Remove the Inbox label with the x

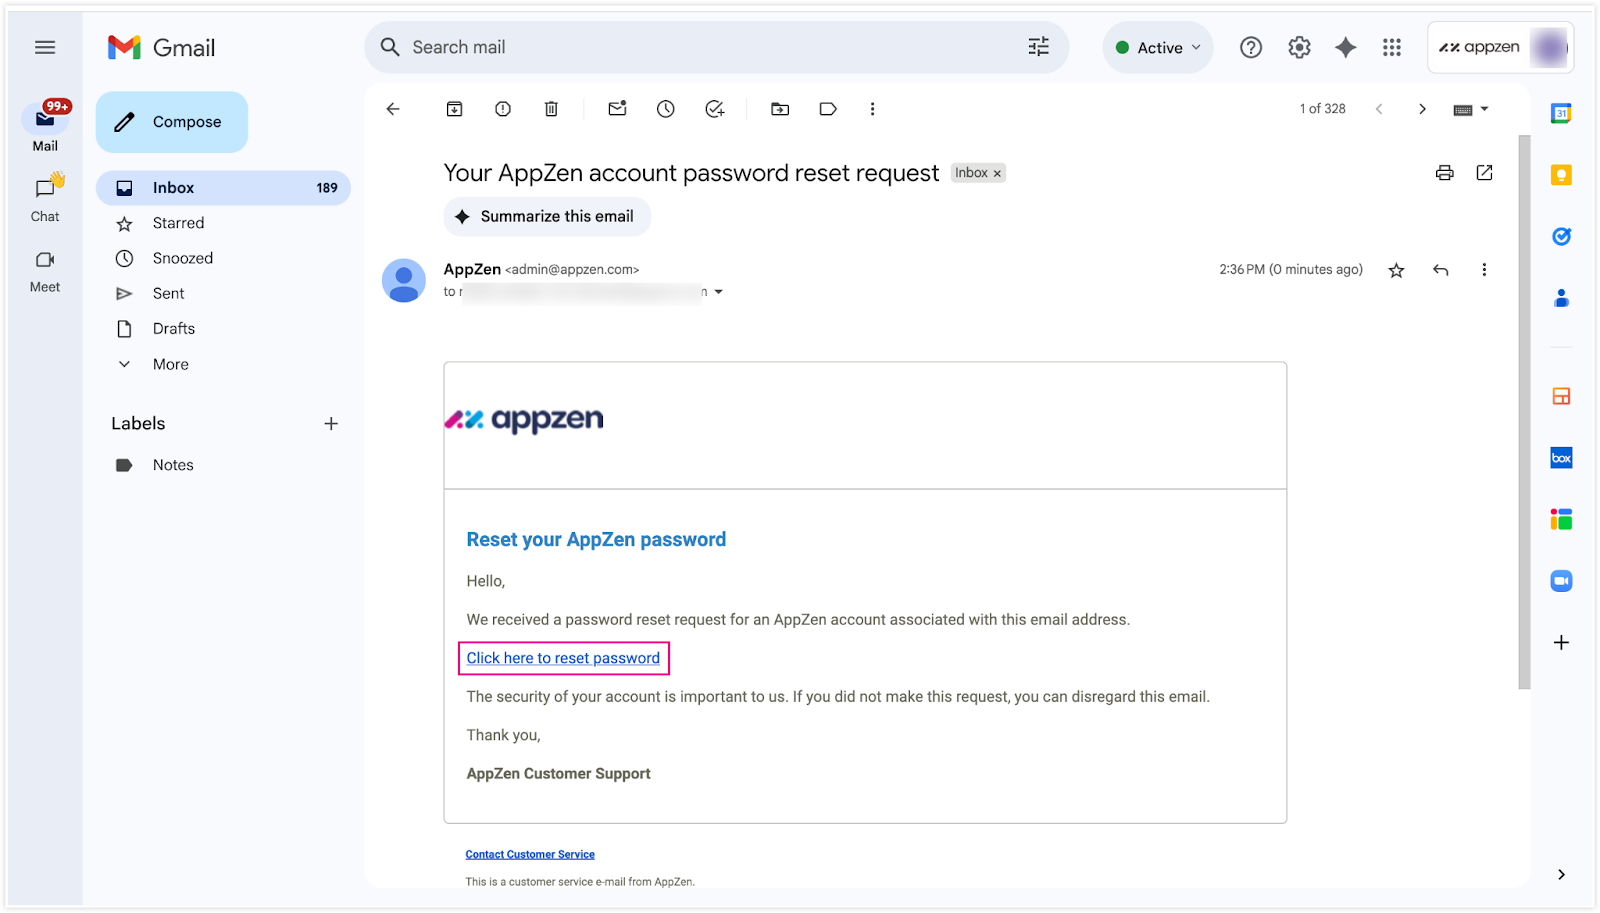tap(997, 174)
